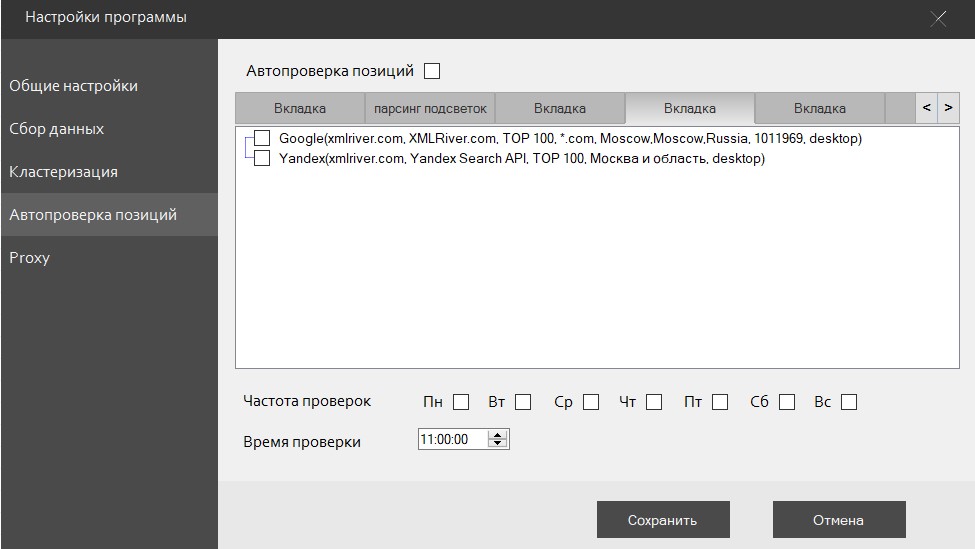Open the Сбор данных section

109,129
